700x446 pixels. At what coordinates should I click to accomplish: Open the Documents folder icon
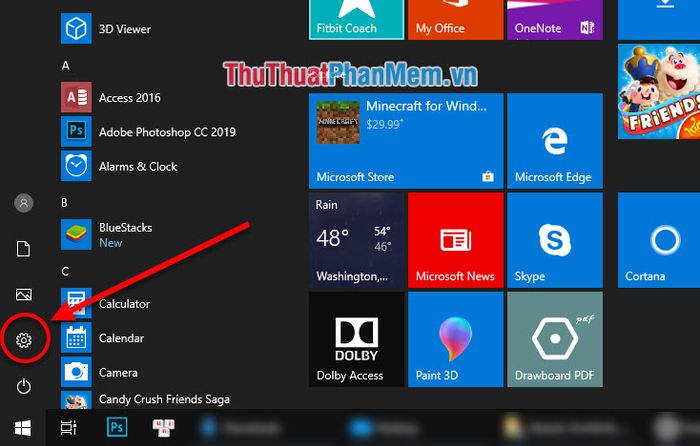[23, 249]
